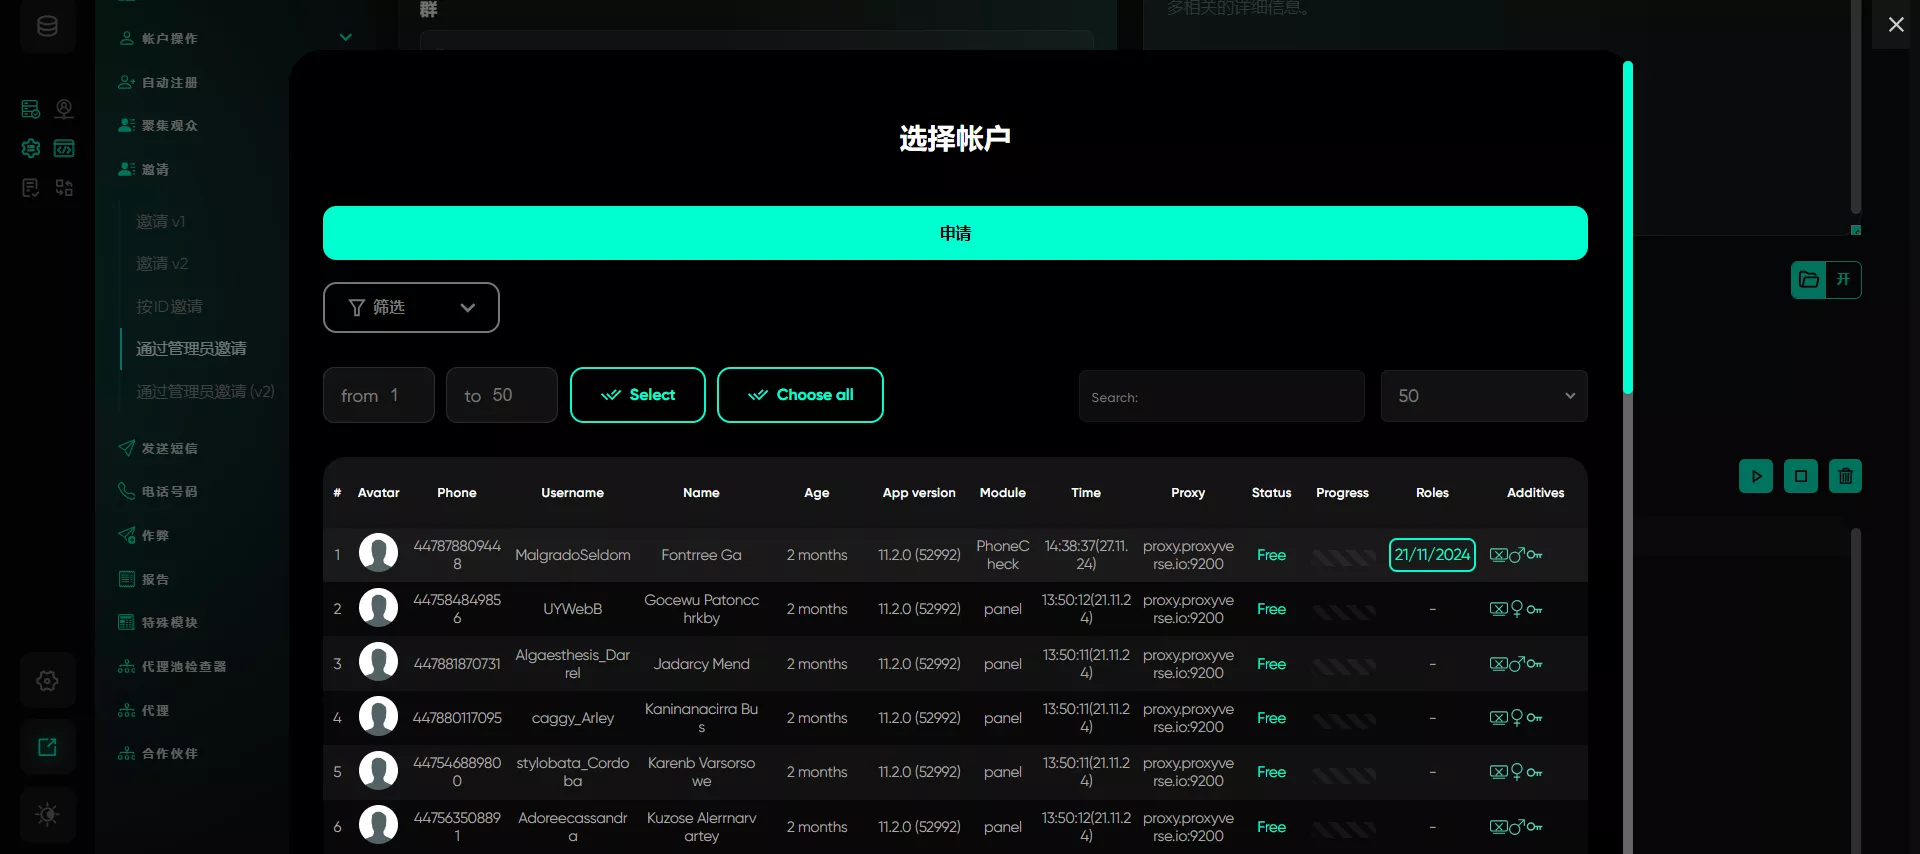Click the Username column header
This screenshot has height=854, width=1920.
pyautogui.click(x=572, y=493)
